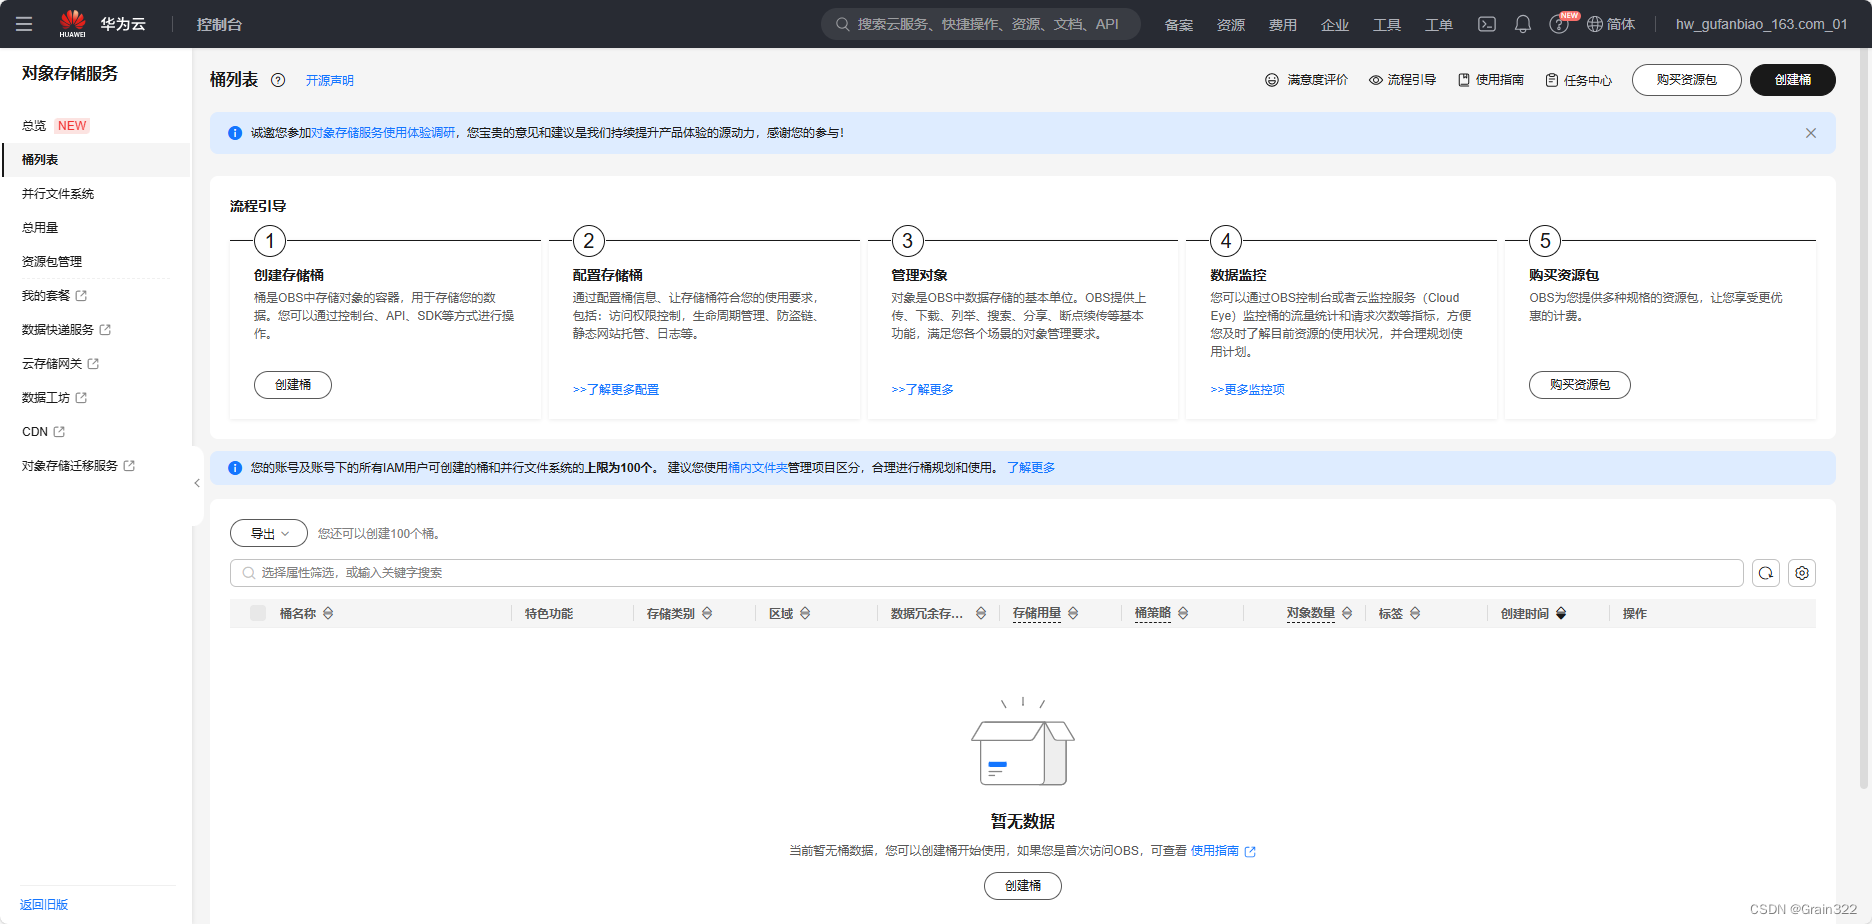Open 工具 in the top navigation

click(x=1387, y=24)
